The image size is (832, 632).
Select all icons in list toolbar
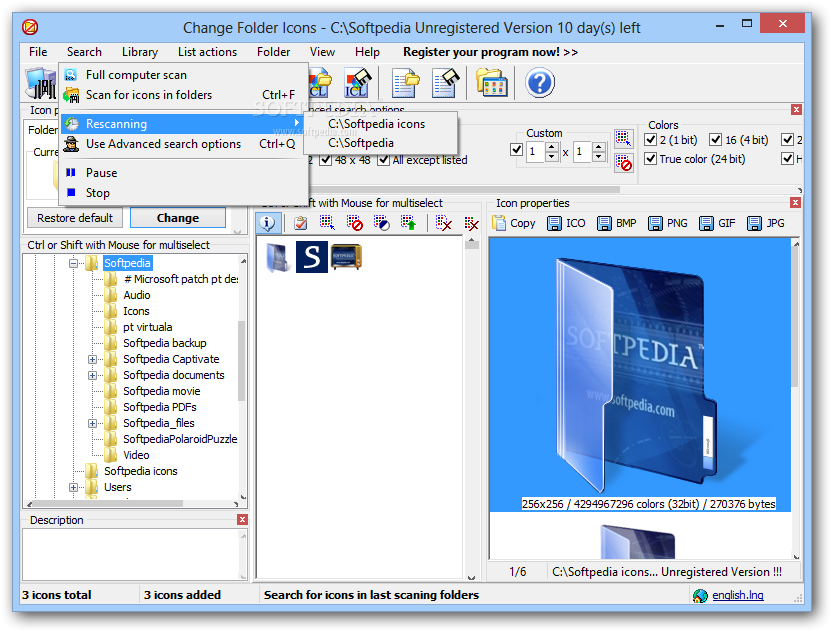coord(327,223)
